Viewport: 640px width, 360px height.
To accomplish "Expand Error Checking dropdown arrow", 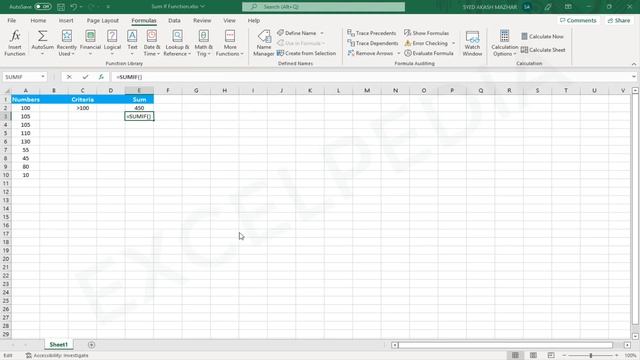I will [x=453, y=43].
